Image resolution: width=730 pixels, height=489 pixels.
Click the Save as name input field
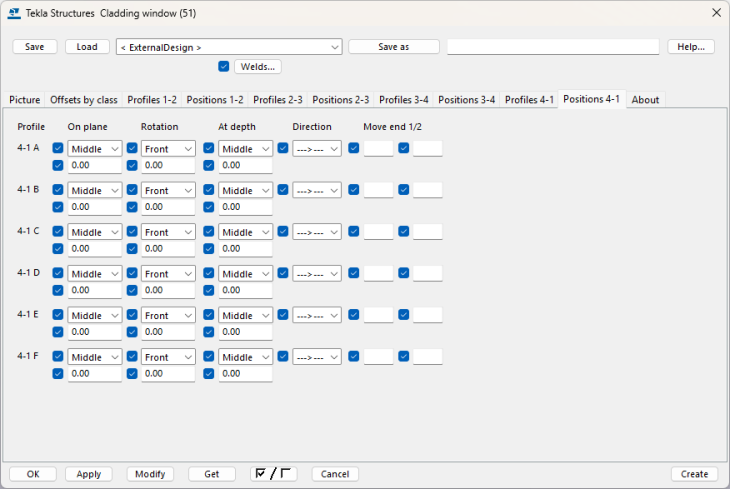pos(552,47)
